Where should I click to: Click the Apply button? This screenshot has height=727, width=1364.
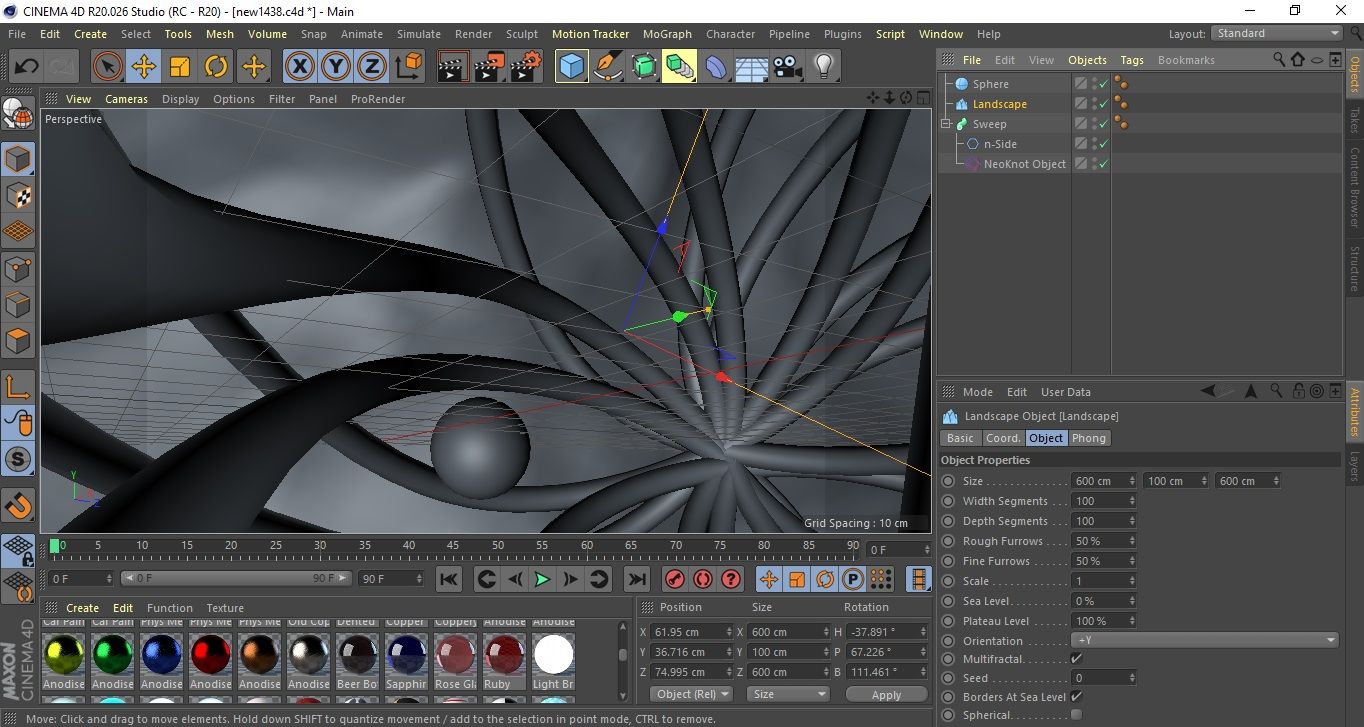[x=886, y=694]
